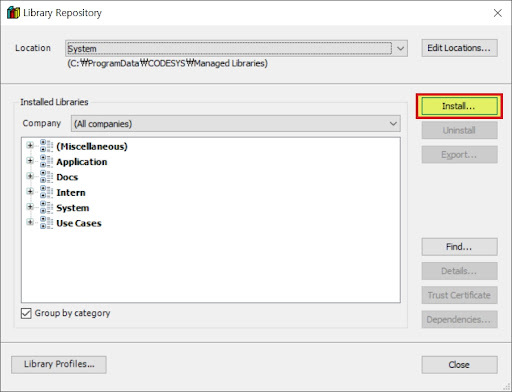Close the dialog with the title bar X
Screen dimensions: 512x392
point(498,13)
